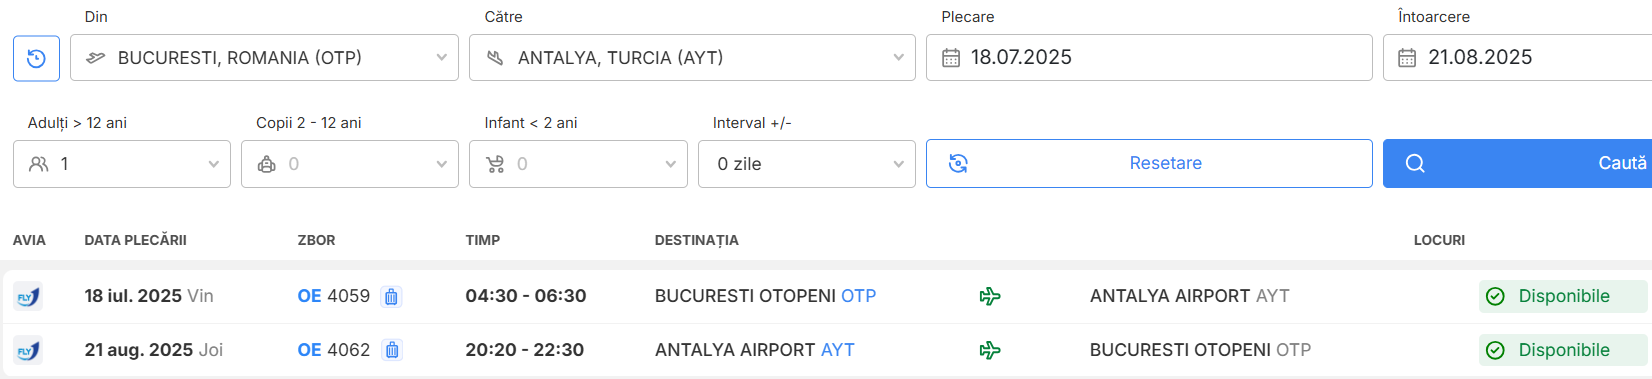Image resolution: width=1652 pixels, height=379 pixels.
Task: Click luggage icon next to flight OE 4062
Action: coord(392,350)
